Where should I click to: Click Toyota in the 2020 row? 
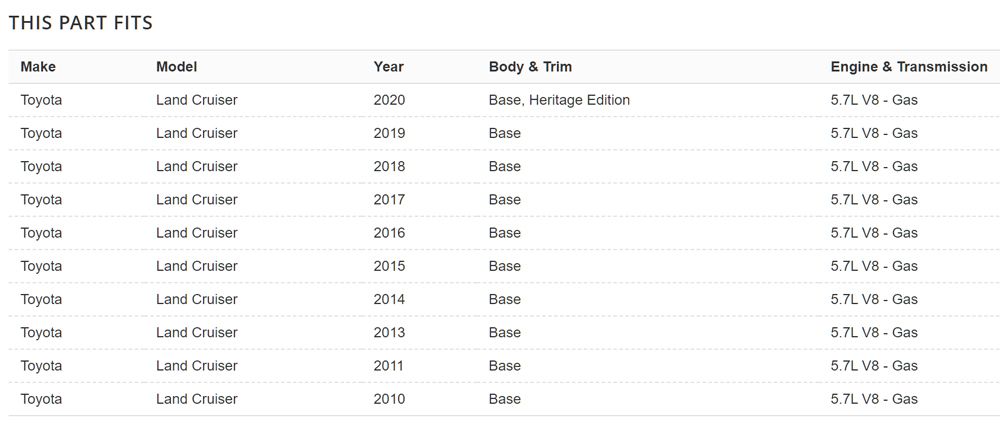[x=41, y=100]
